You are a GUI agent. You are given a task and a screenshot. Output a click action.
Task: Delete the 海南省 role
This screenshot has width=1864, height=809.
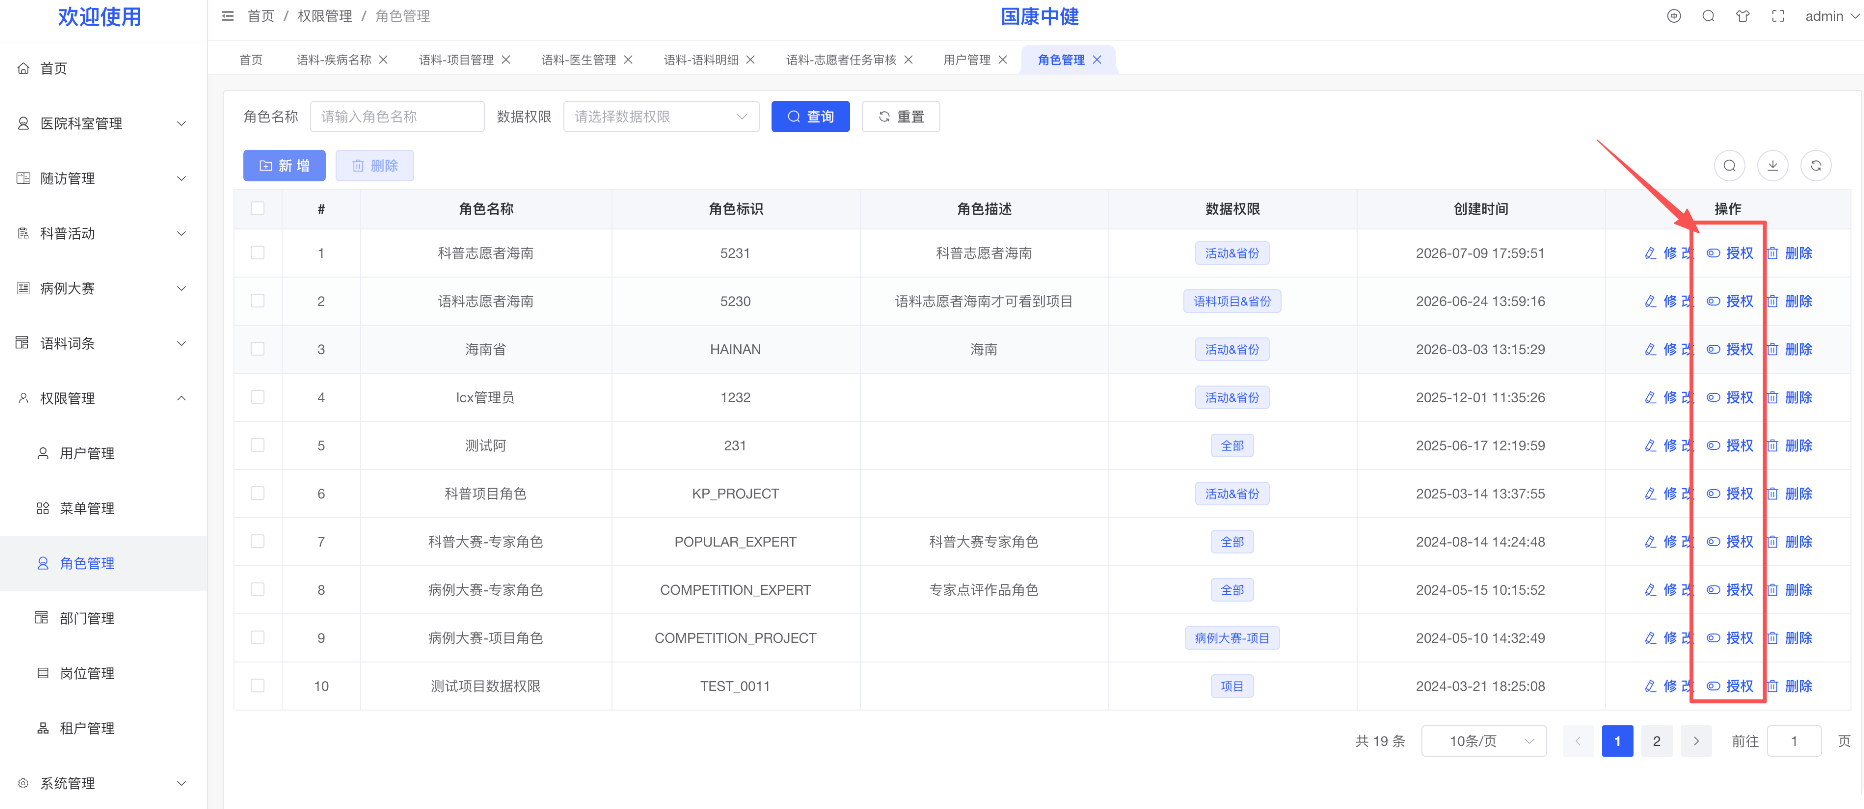1789,350
